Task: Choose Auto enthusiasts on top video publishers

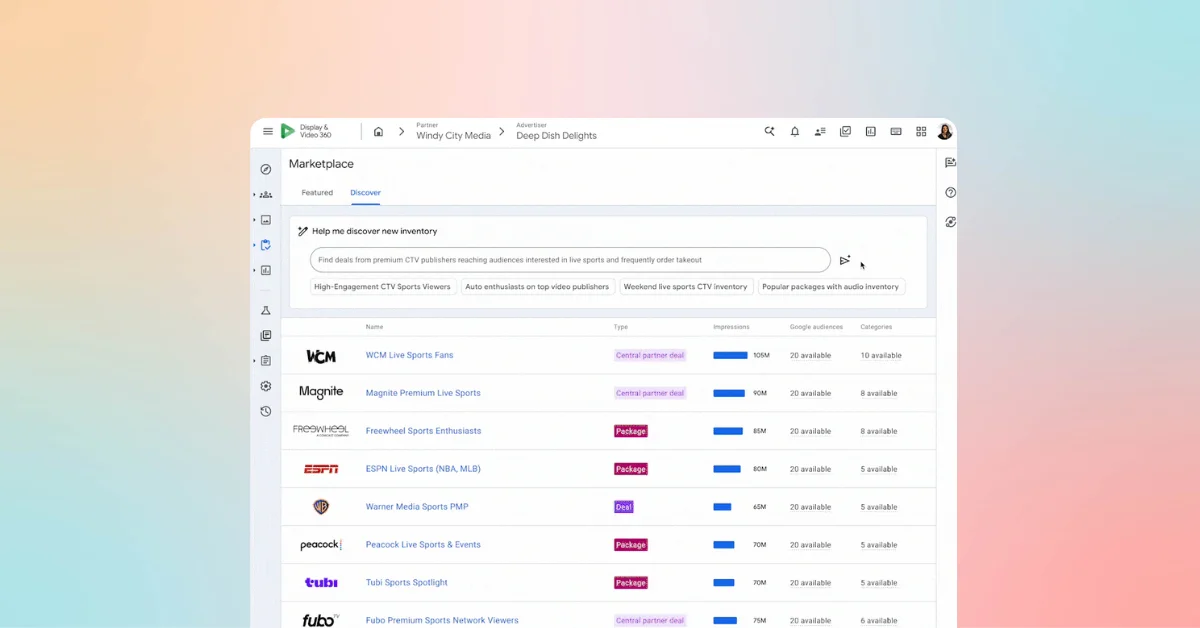Action: pos(538,287)
